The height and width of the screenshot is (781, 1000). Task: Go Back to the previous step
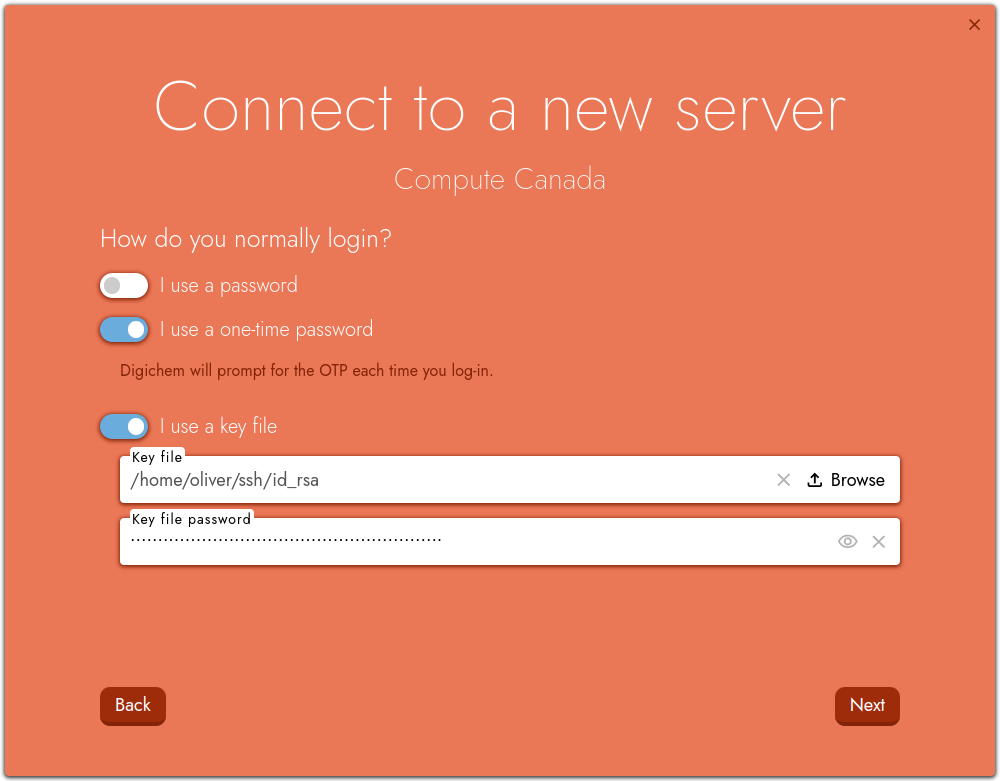click(132, 705)
